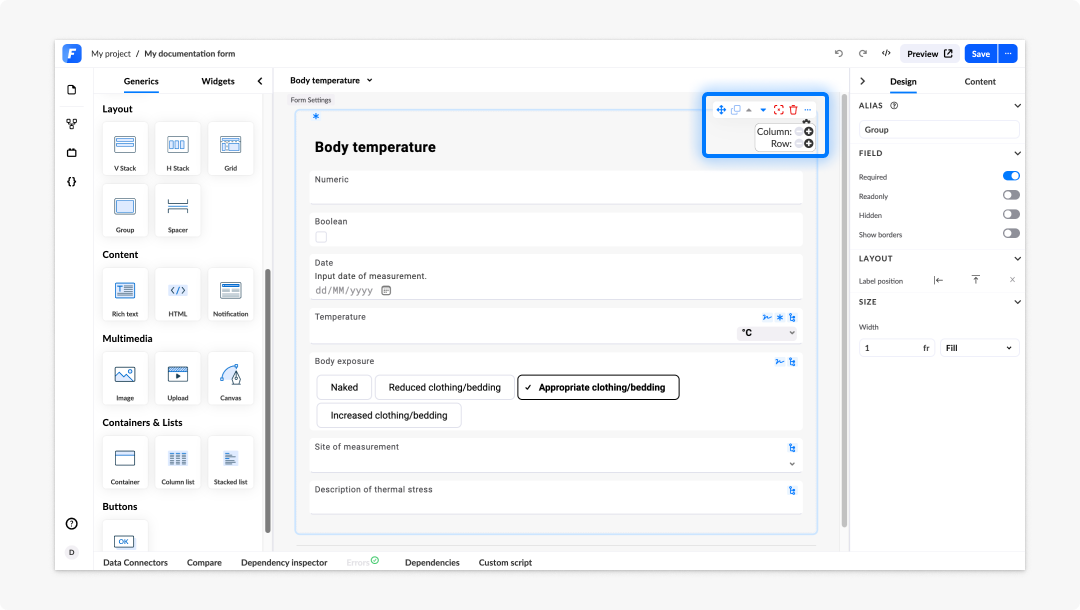Open the Data Connectors tab

pos(136,563)
